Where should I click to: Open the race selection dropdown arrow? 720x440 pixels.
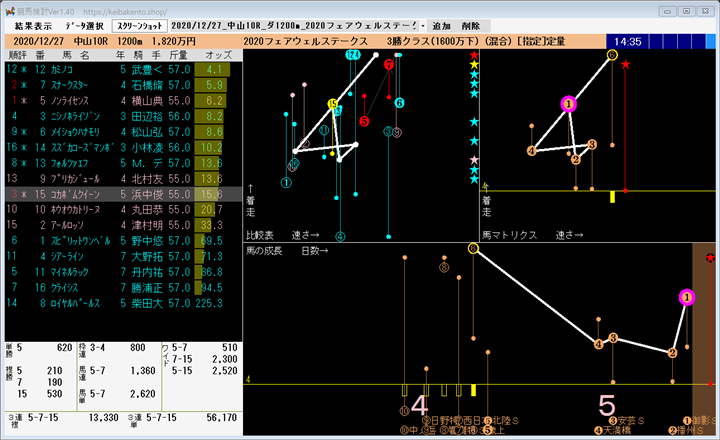[423, 26]
